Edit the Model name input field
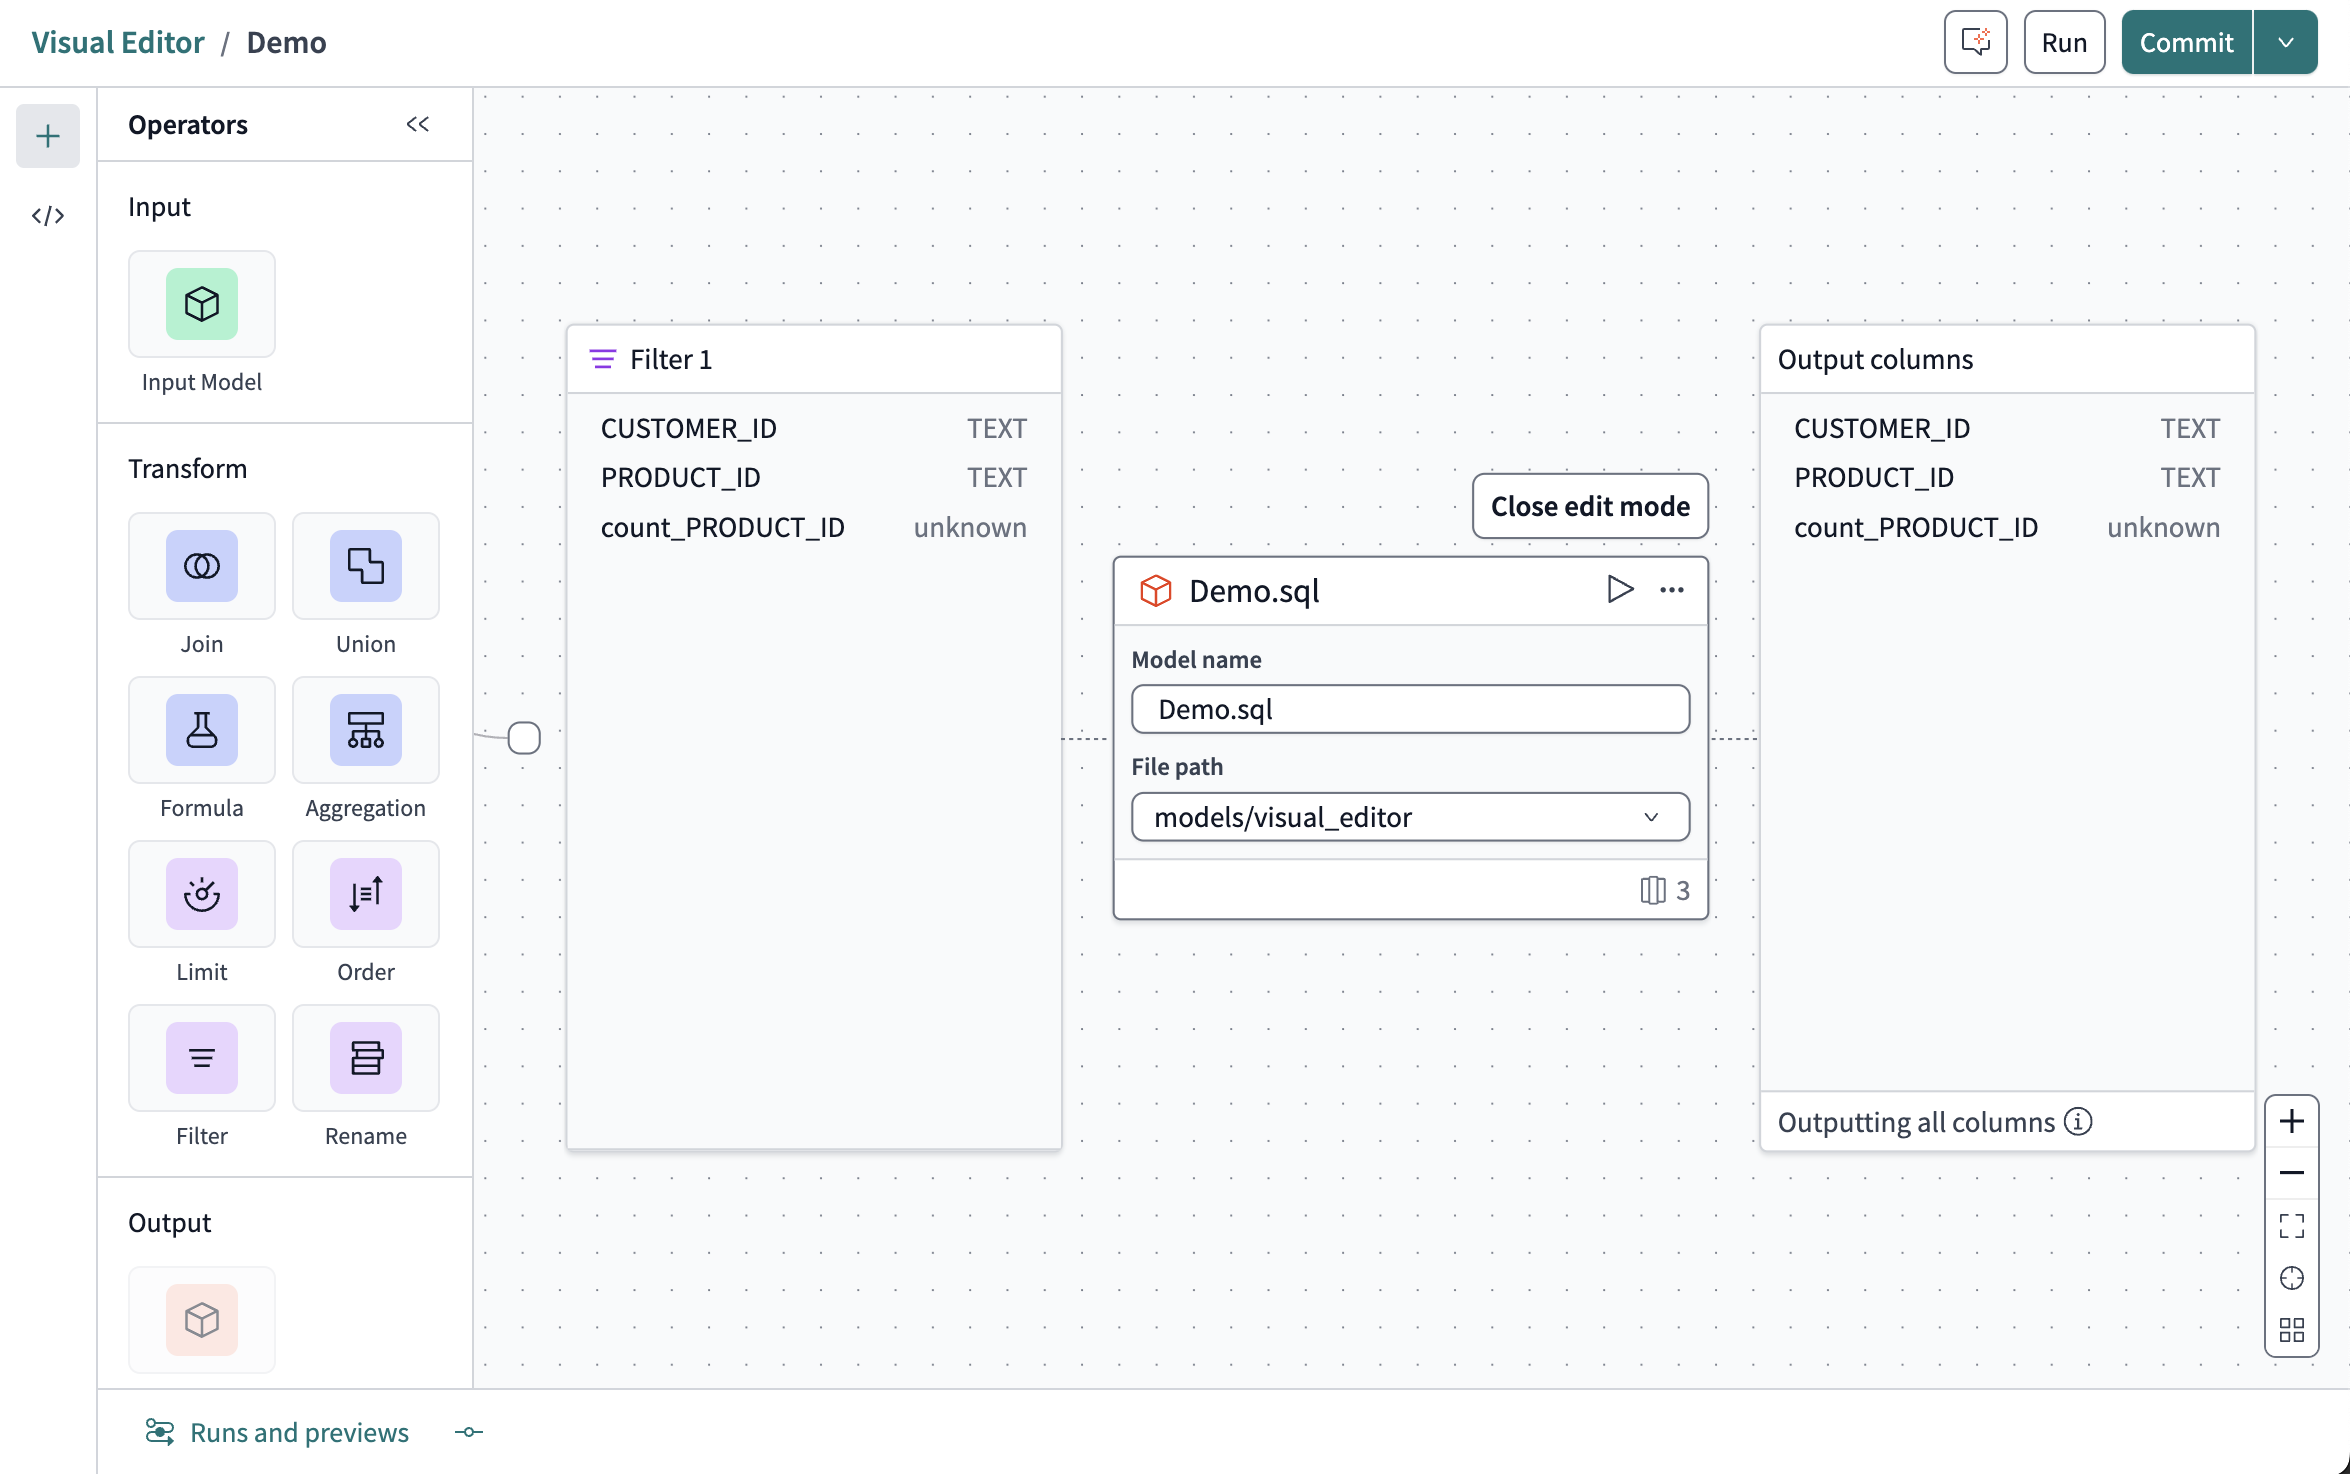This screenshot has width=2350, height=1474. click(x=1409, y=708)
